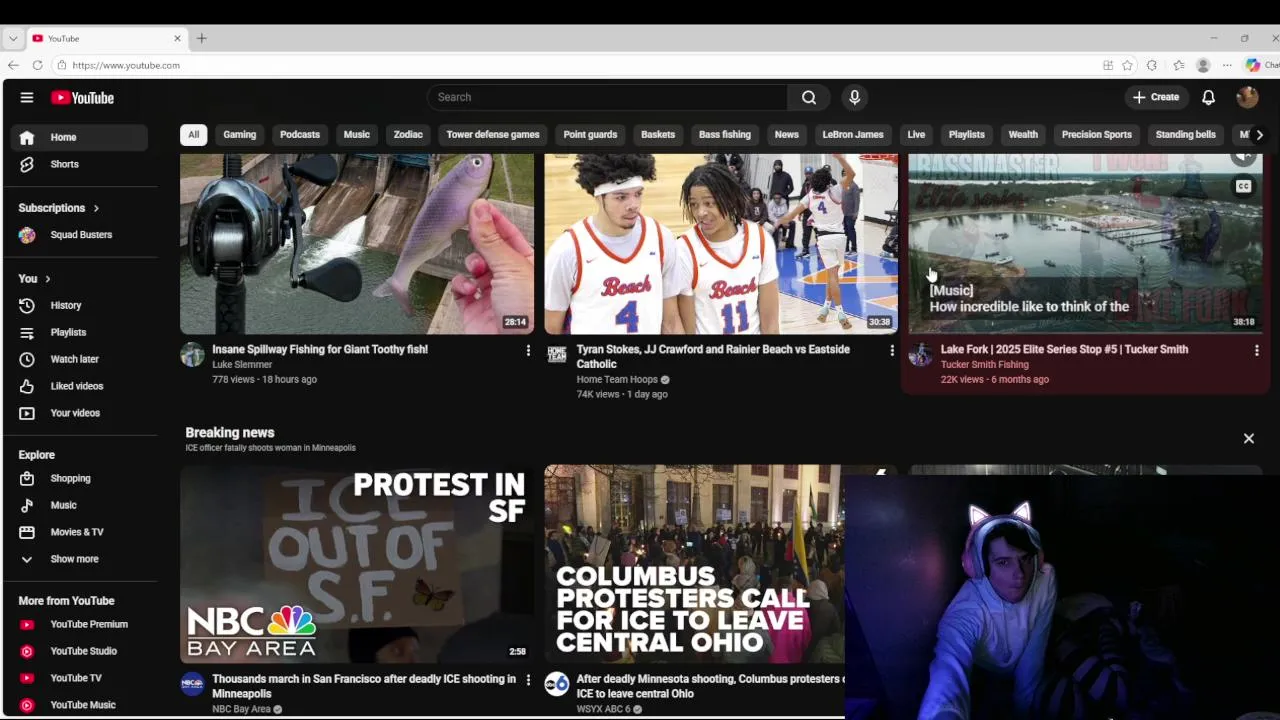
Task: Open Watch later in the sidebar
Action: point(80,359)
